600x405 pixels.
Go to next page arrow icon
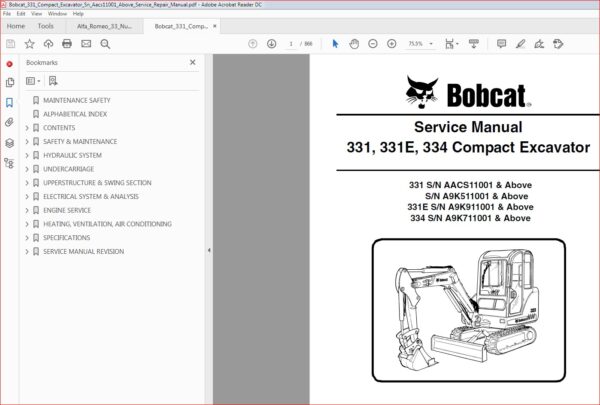pyautogui.click(x=272, y=44)
